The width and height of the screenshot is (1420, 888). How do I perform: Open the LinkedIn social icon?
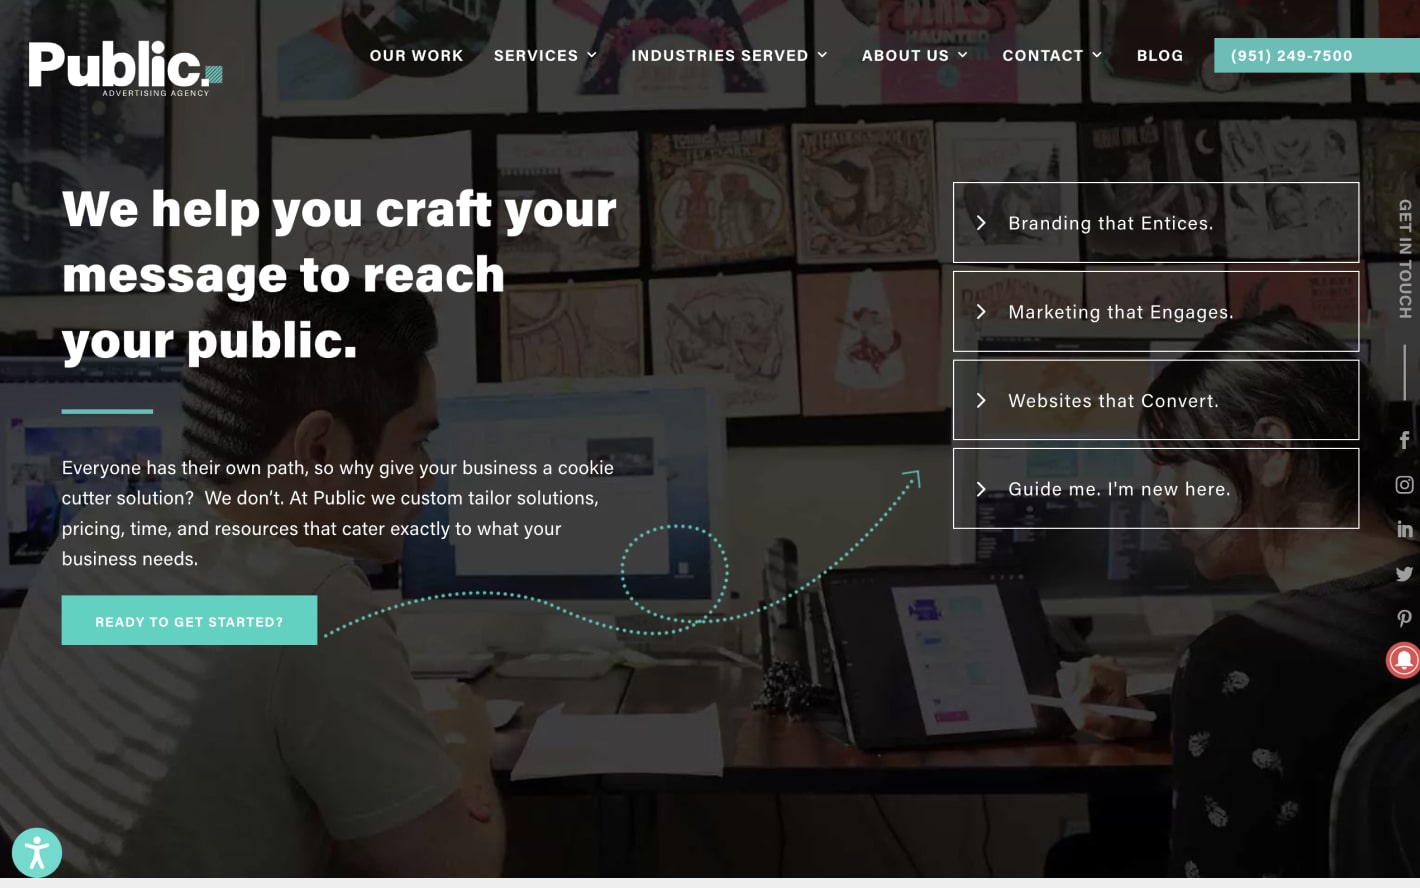point(1404,529)
